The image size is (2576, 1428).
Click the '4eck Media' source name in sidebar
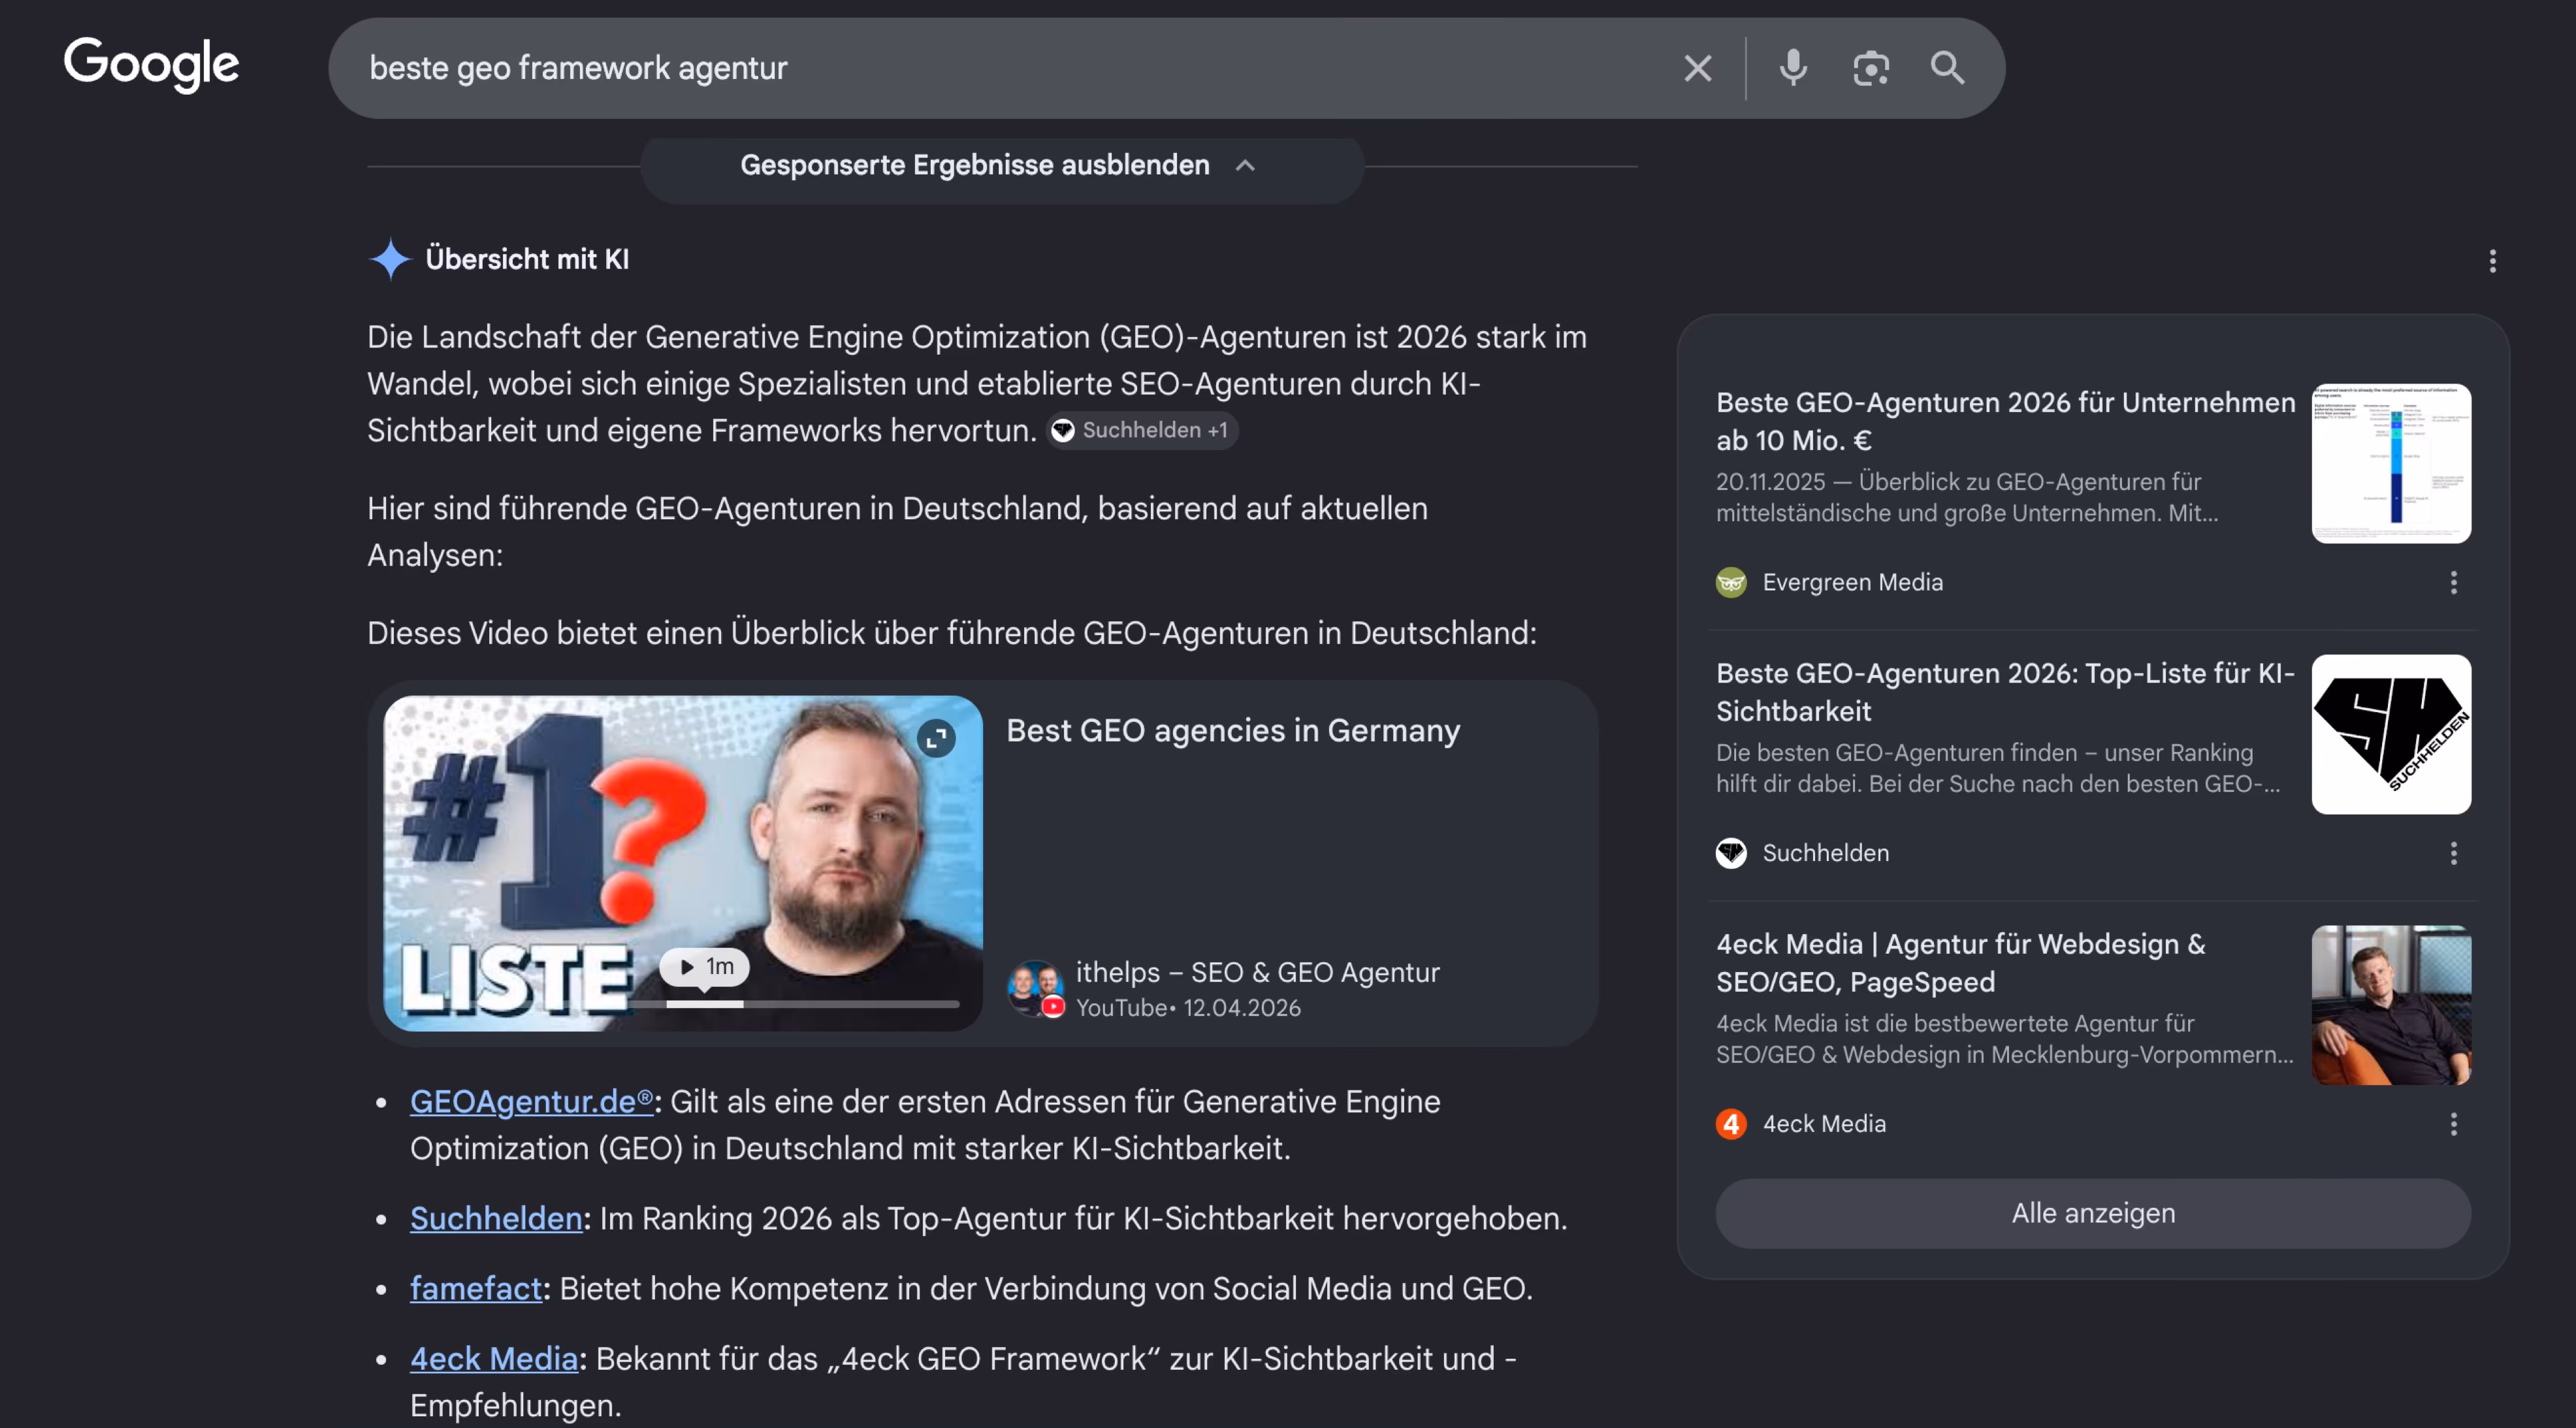point(1824,1124)
